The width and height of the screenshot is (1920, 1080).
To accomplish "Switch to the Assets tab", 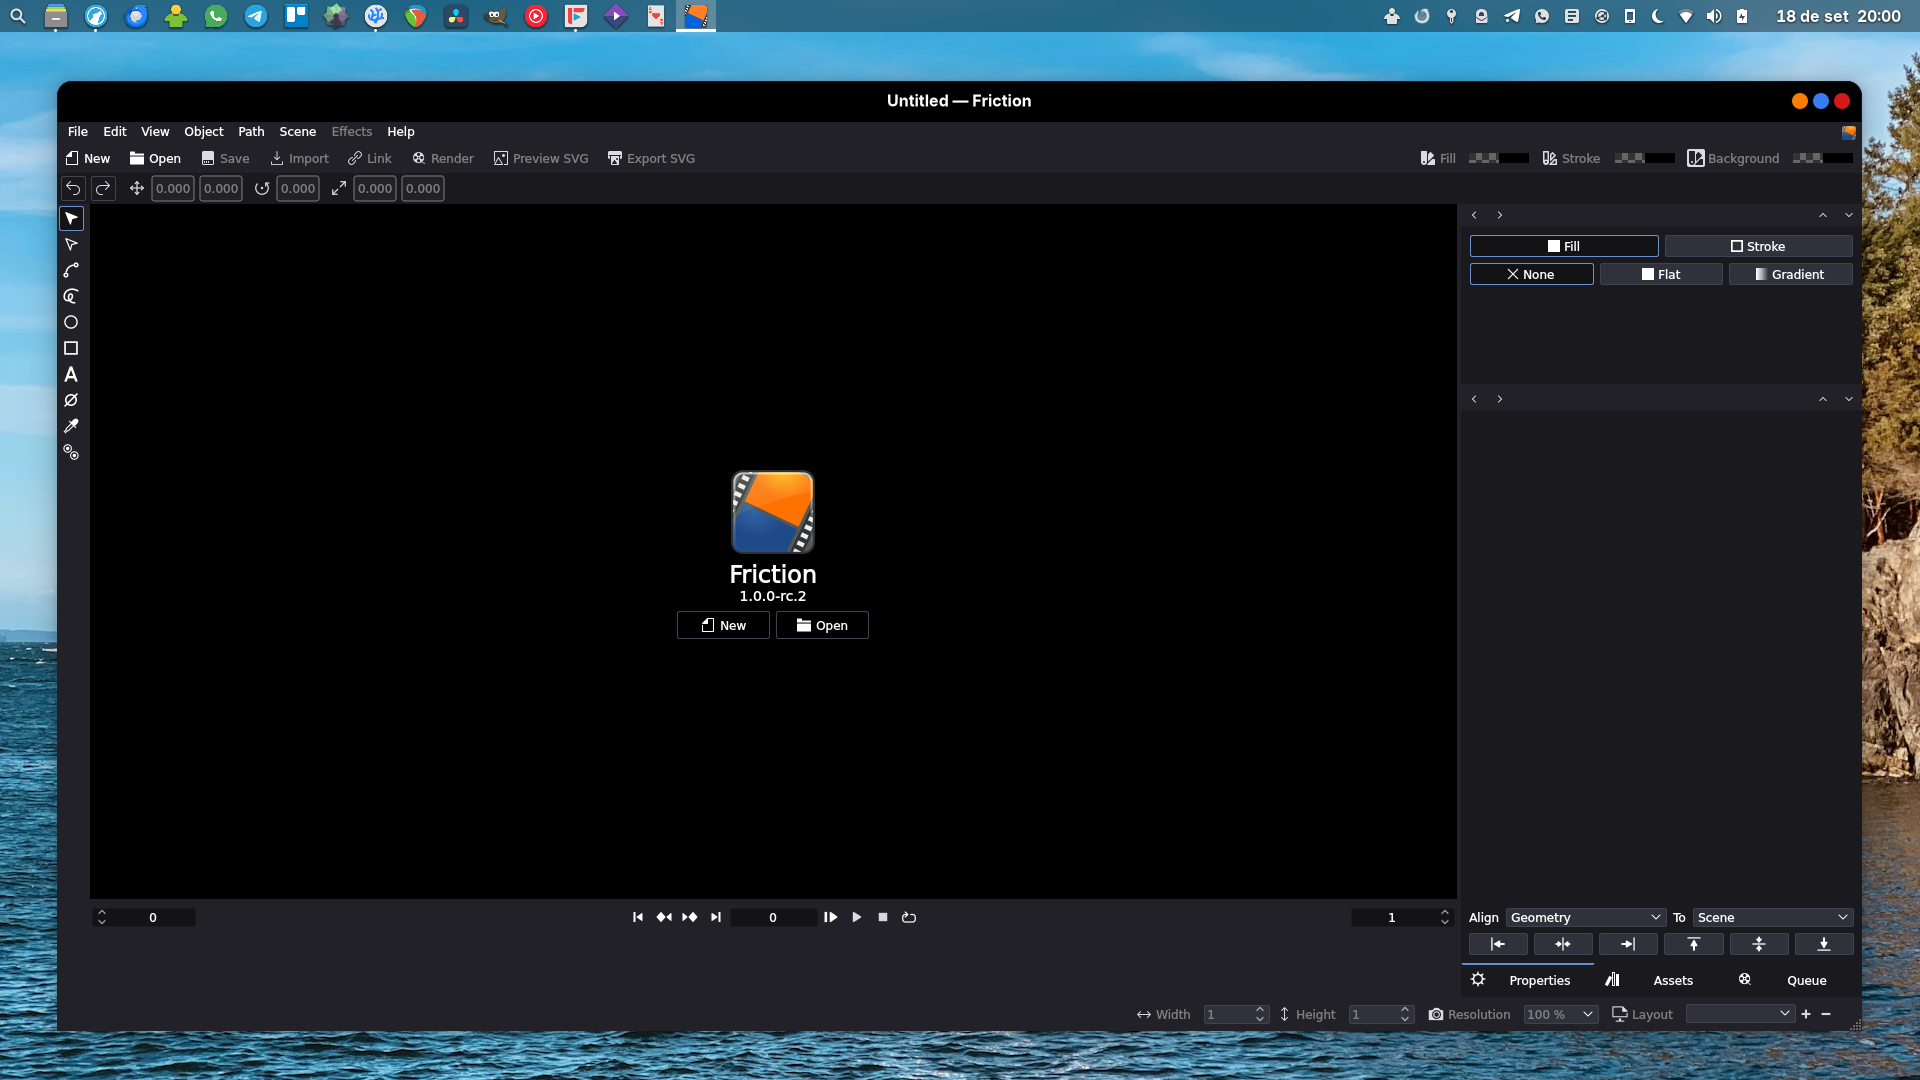I will click(1672, 980).
